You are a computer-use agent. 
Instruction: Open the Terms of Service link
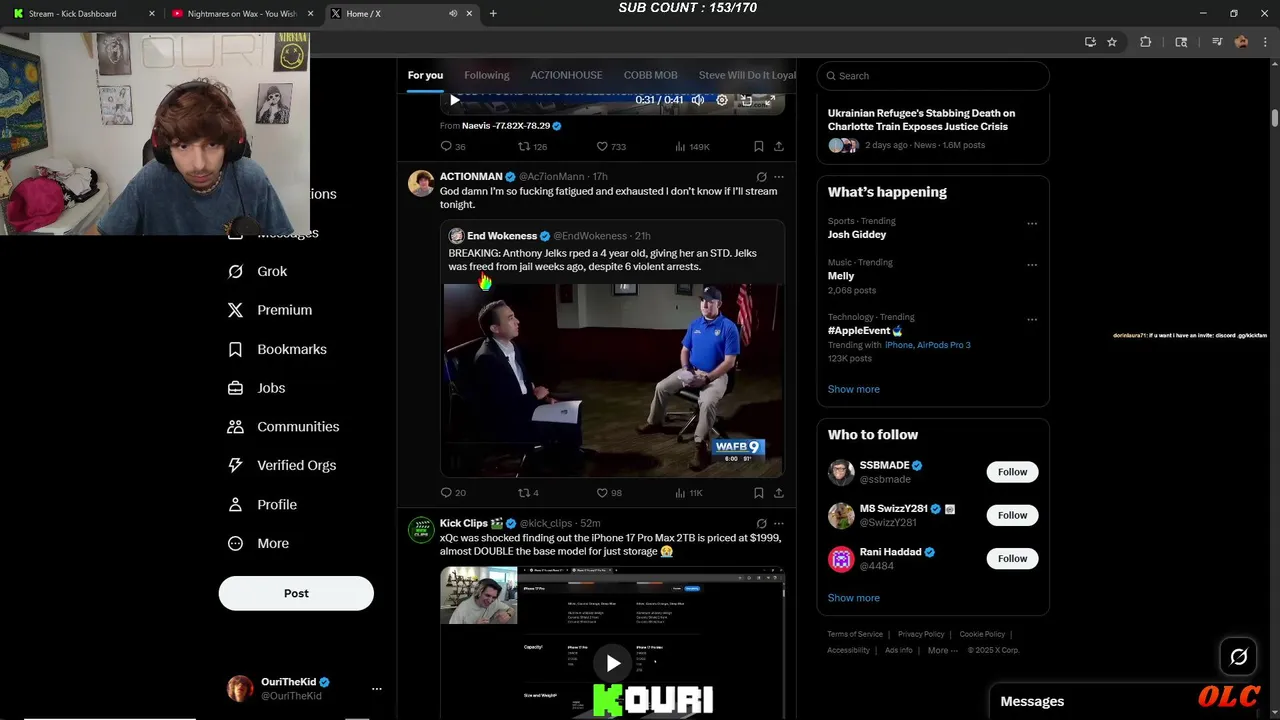pyautogui.click(x=855, y=634)
